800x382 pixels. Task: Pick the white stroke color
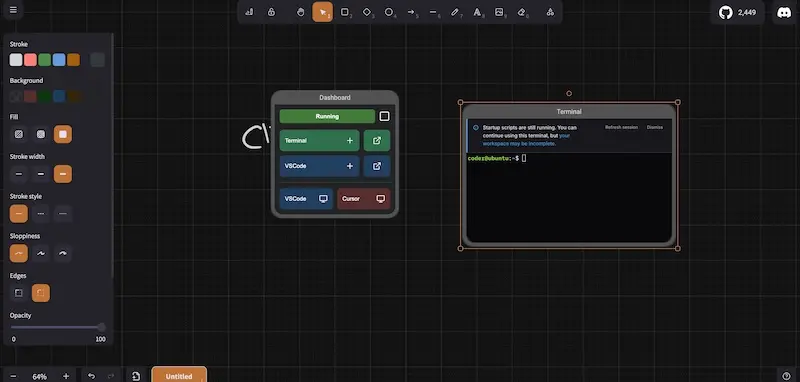(16, 60)
